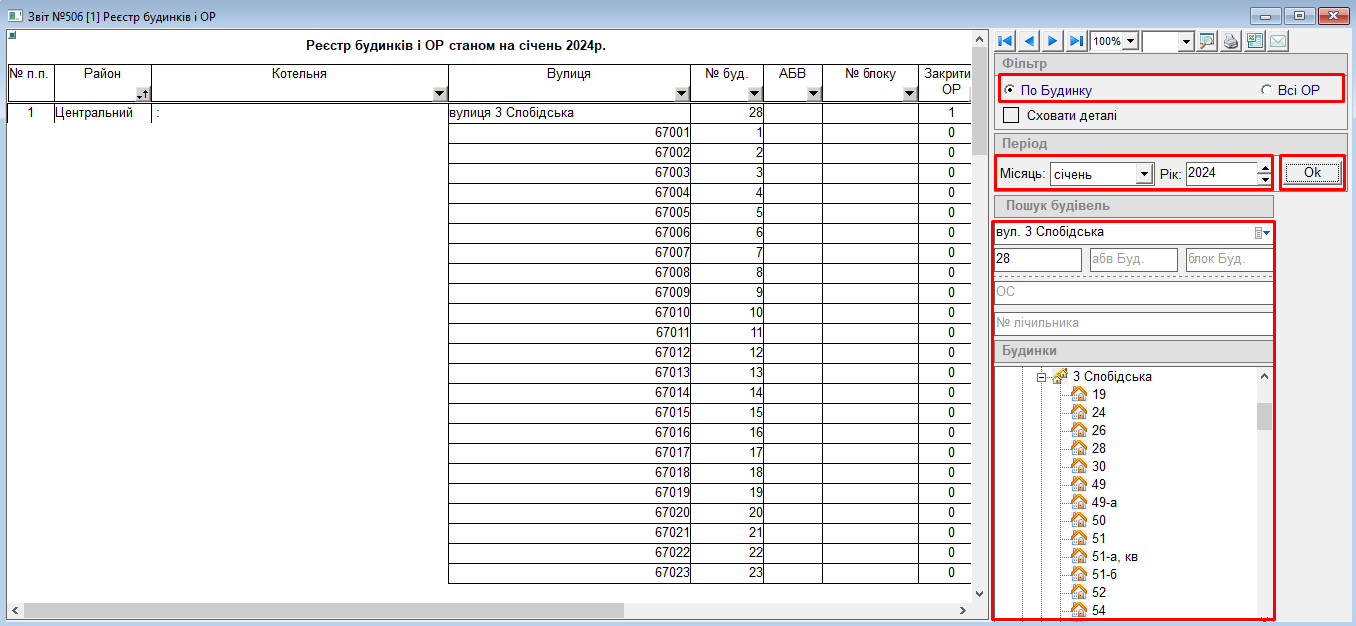Select the 'По Будинку' radio option

tap(1010, 90)
